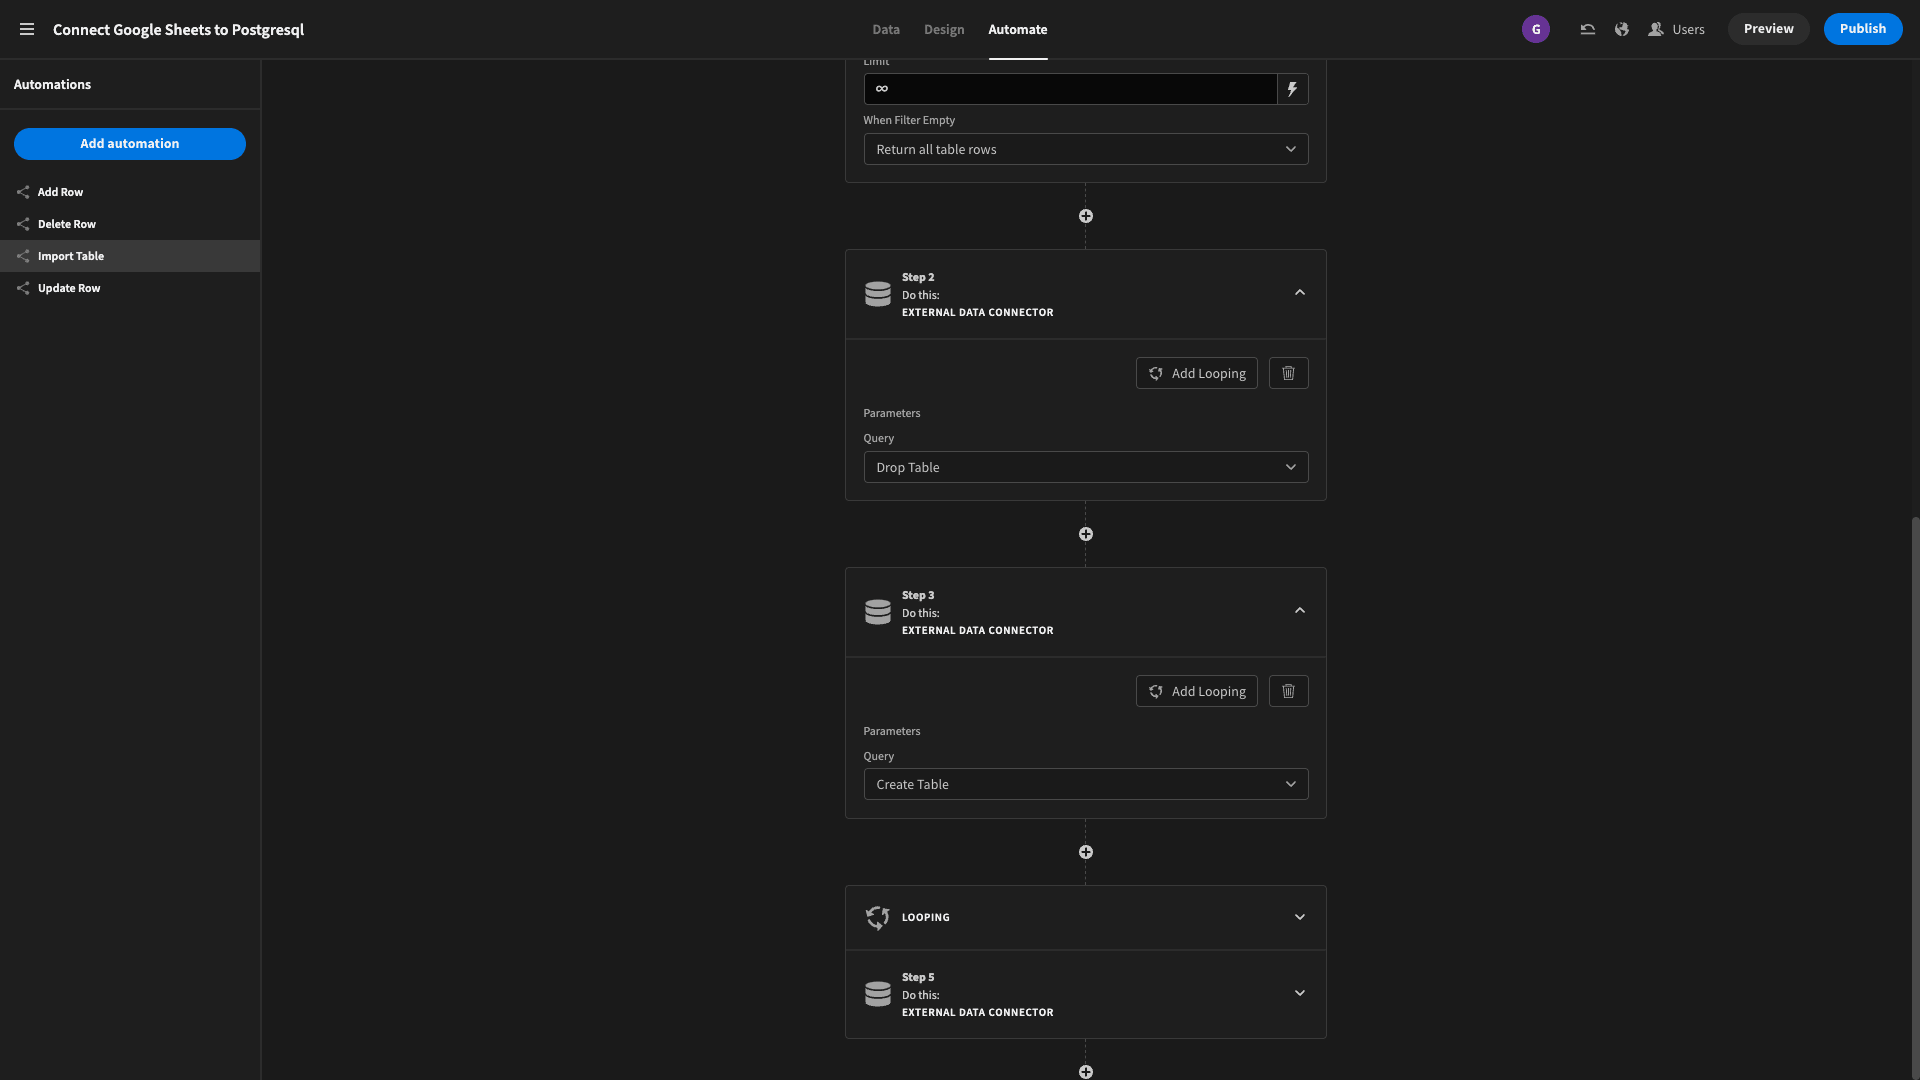The height and width of the screenshot is (1080, 1920).
Task: Switch to the Data tab
Action: point(886,29)
